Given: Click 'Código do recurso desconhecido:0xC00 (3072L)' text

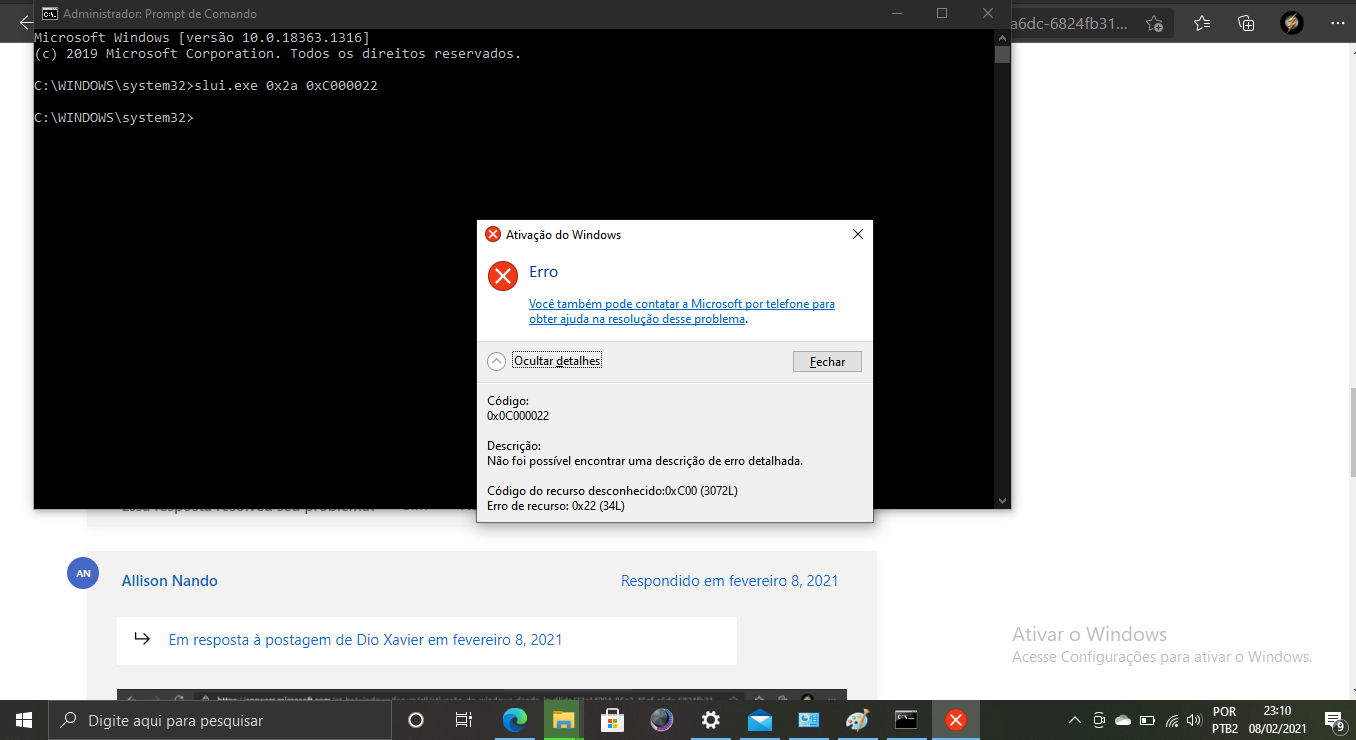Looking at the screenshot, I should (612, 491).
